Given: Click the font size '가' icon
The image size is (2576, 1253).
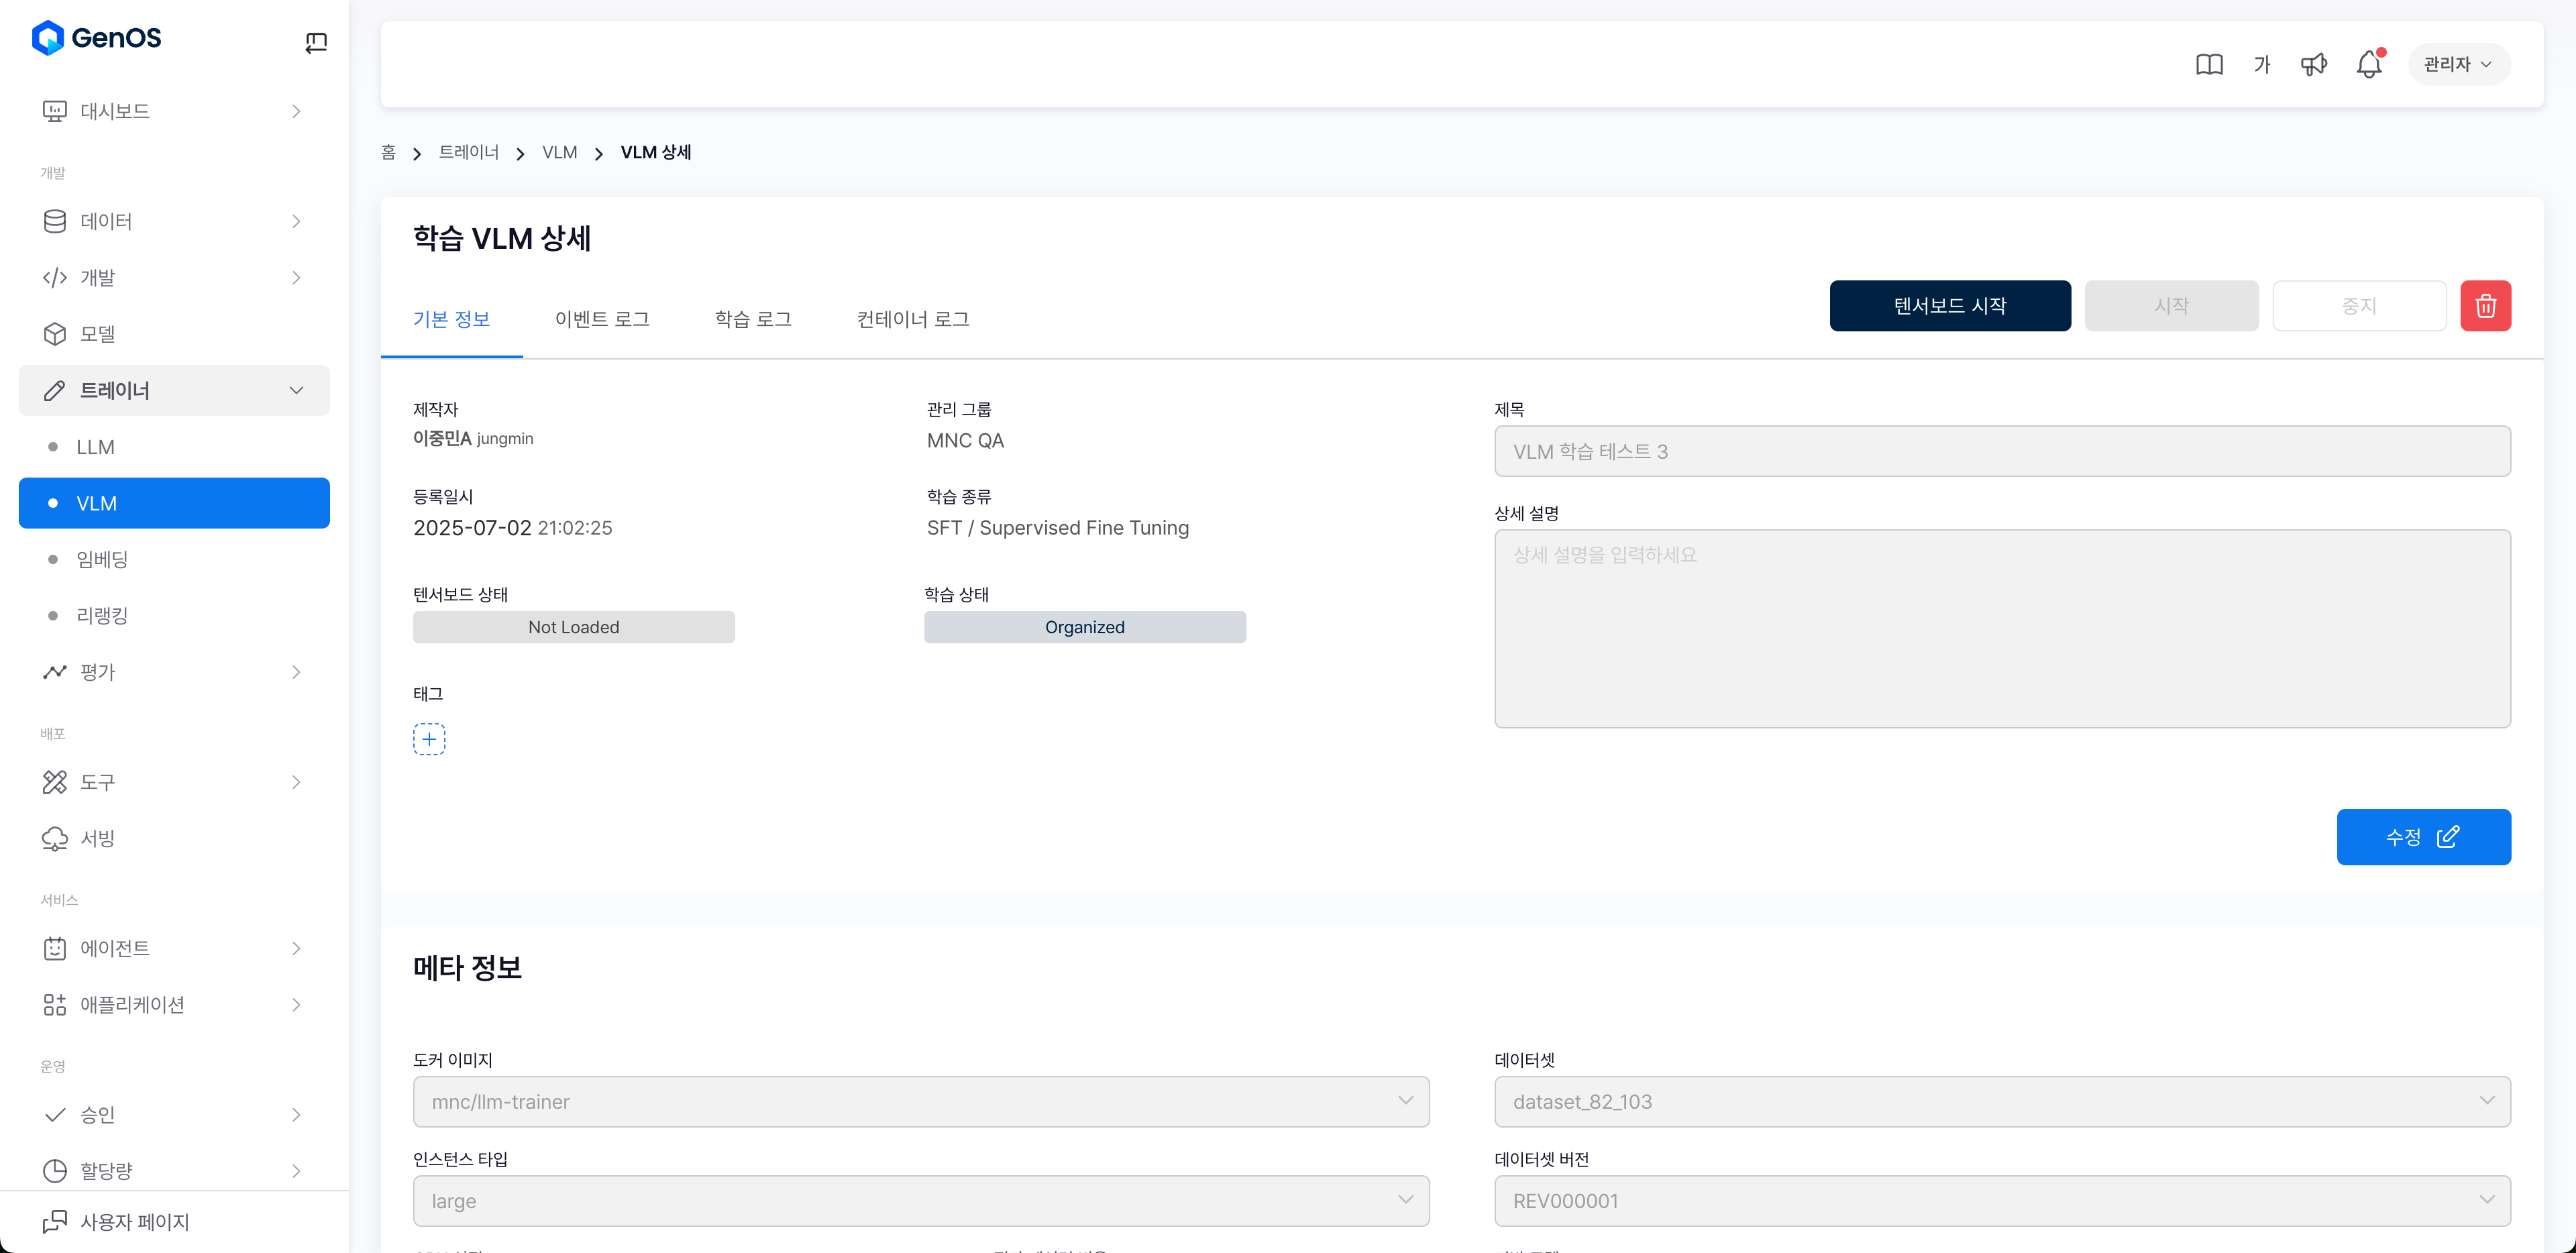Looking at the screenshot, I should click(x=2262, y=65).
